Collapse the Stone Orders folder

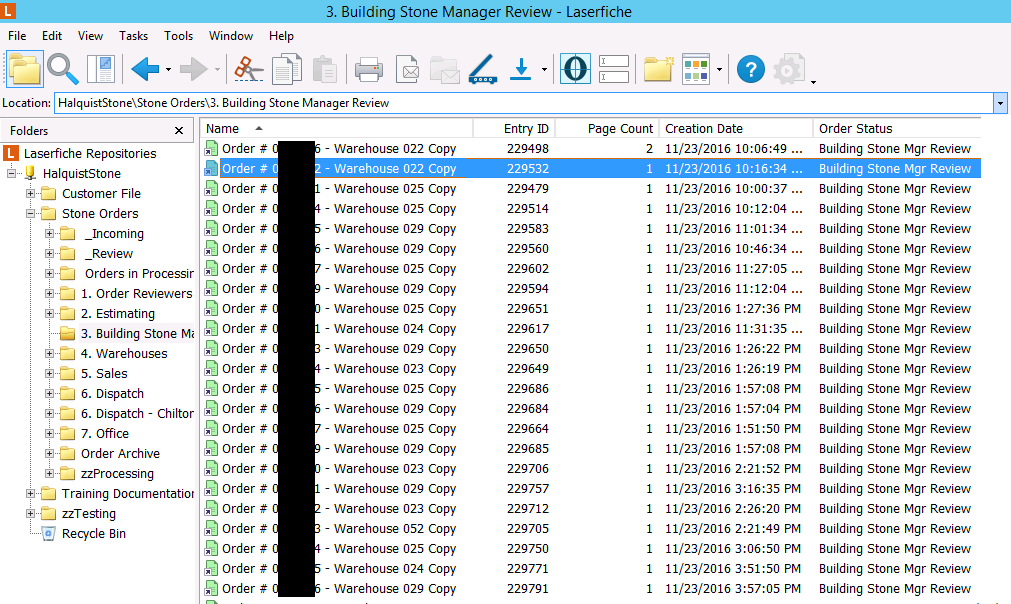[x=30, y=213]
